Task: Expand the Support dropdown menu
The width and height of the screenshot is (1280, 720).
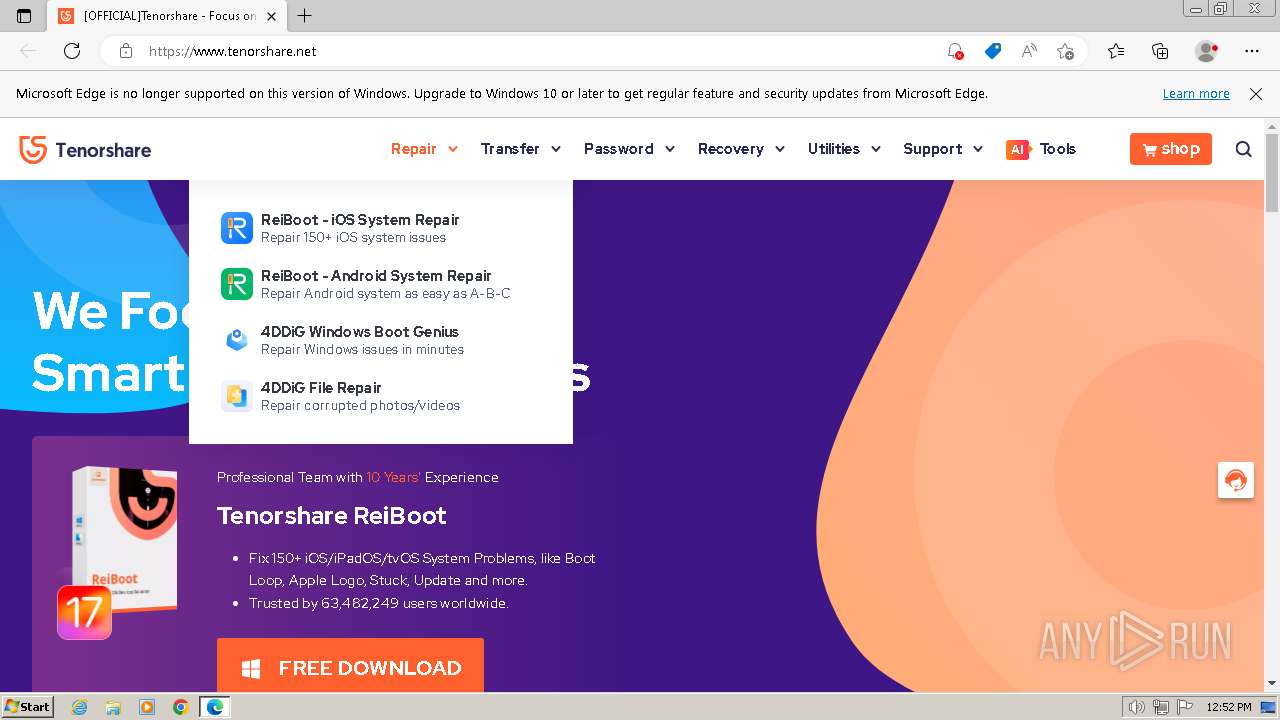Action: 943,149
